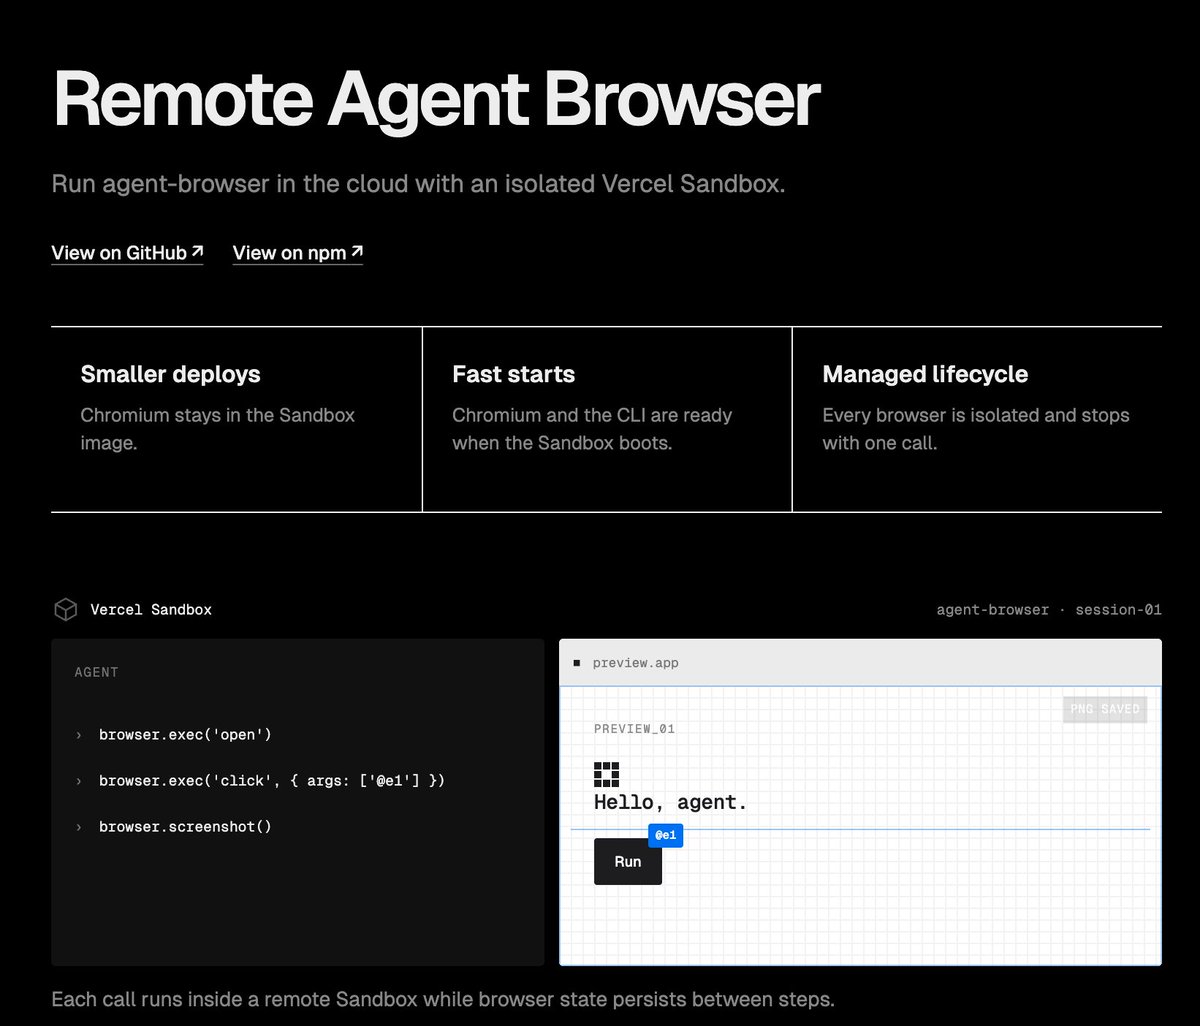Screen dimensions: 1200x1026
Task: Open the View on GitHub link
Action: 127,253
